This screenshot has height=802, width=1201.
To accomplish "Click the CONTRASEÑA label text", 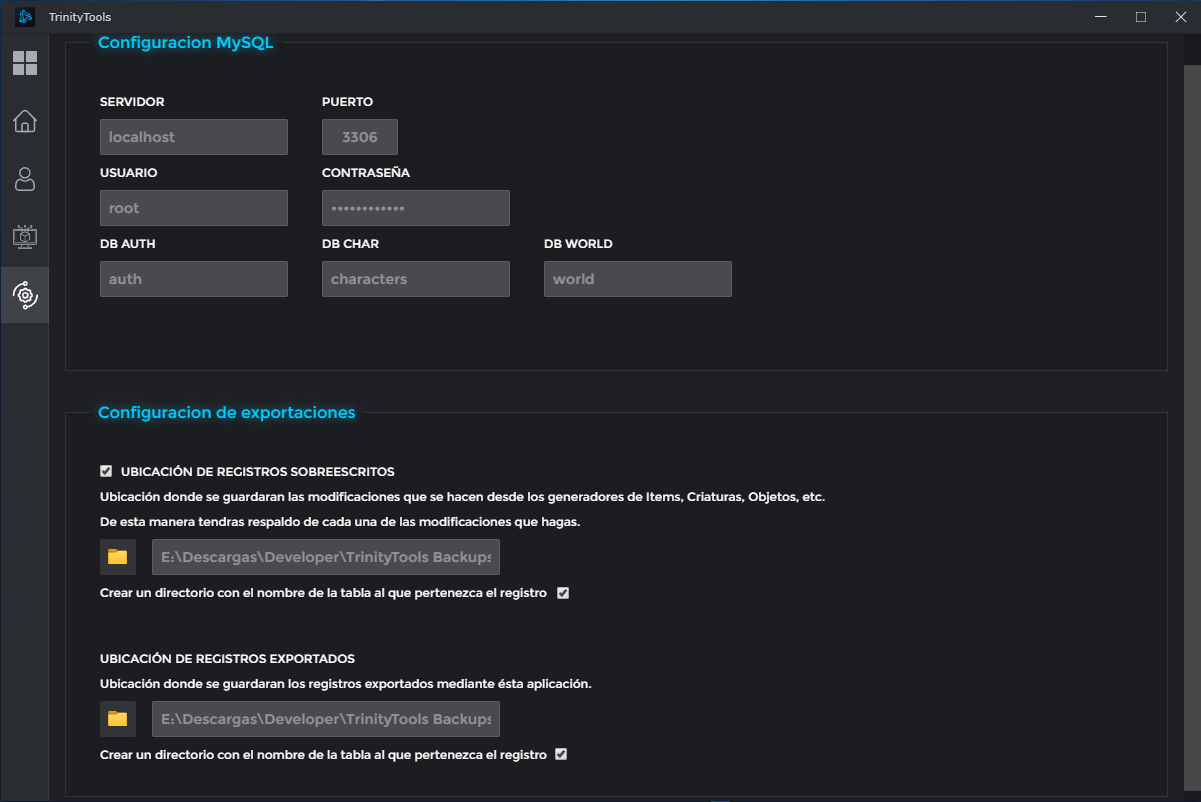I will 366,173.
